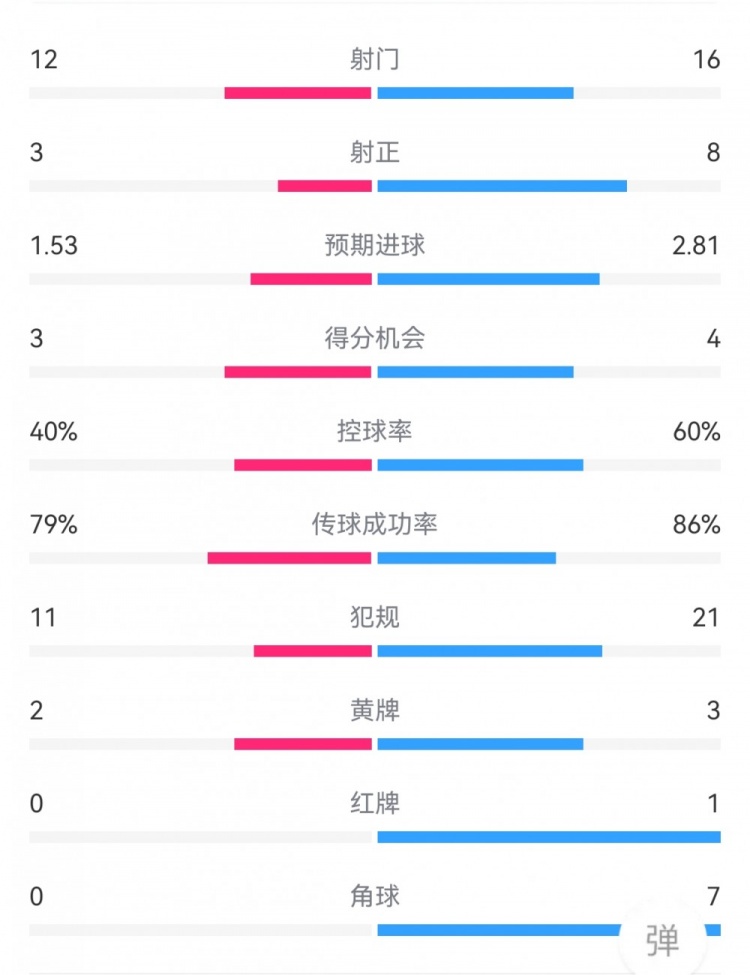
Task: Click the 红牌 red cards label
Action: pos(375,803)
